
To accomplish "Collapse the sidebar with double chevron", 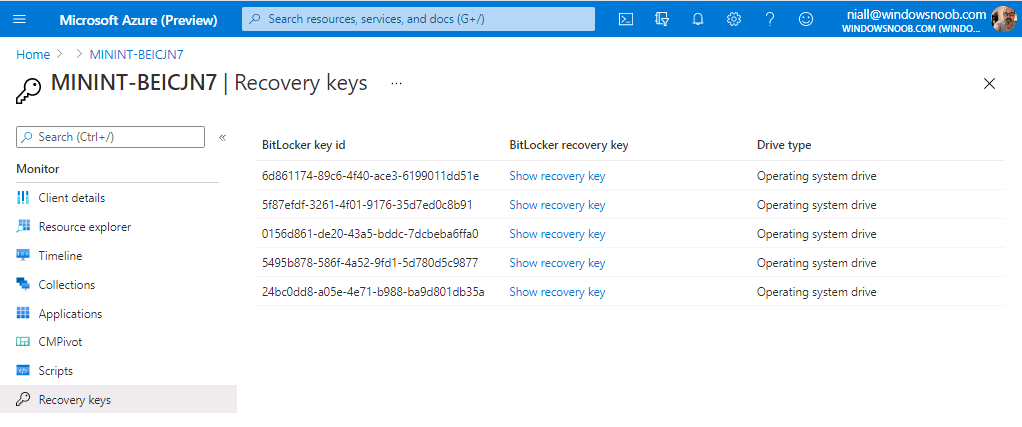I will 222,137.
